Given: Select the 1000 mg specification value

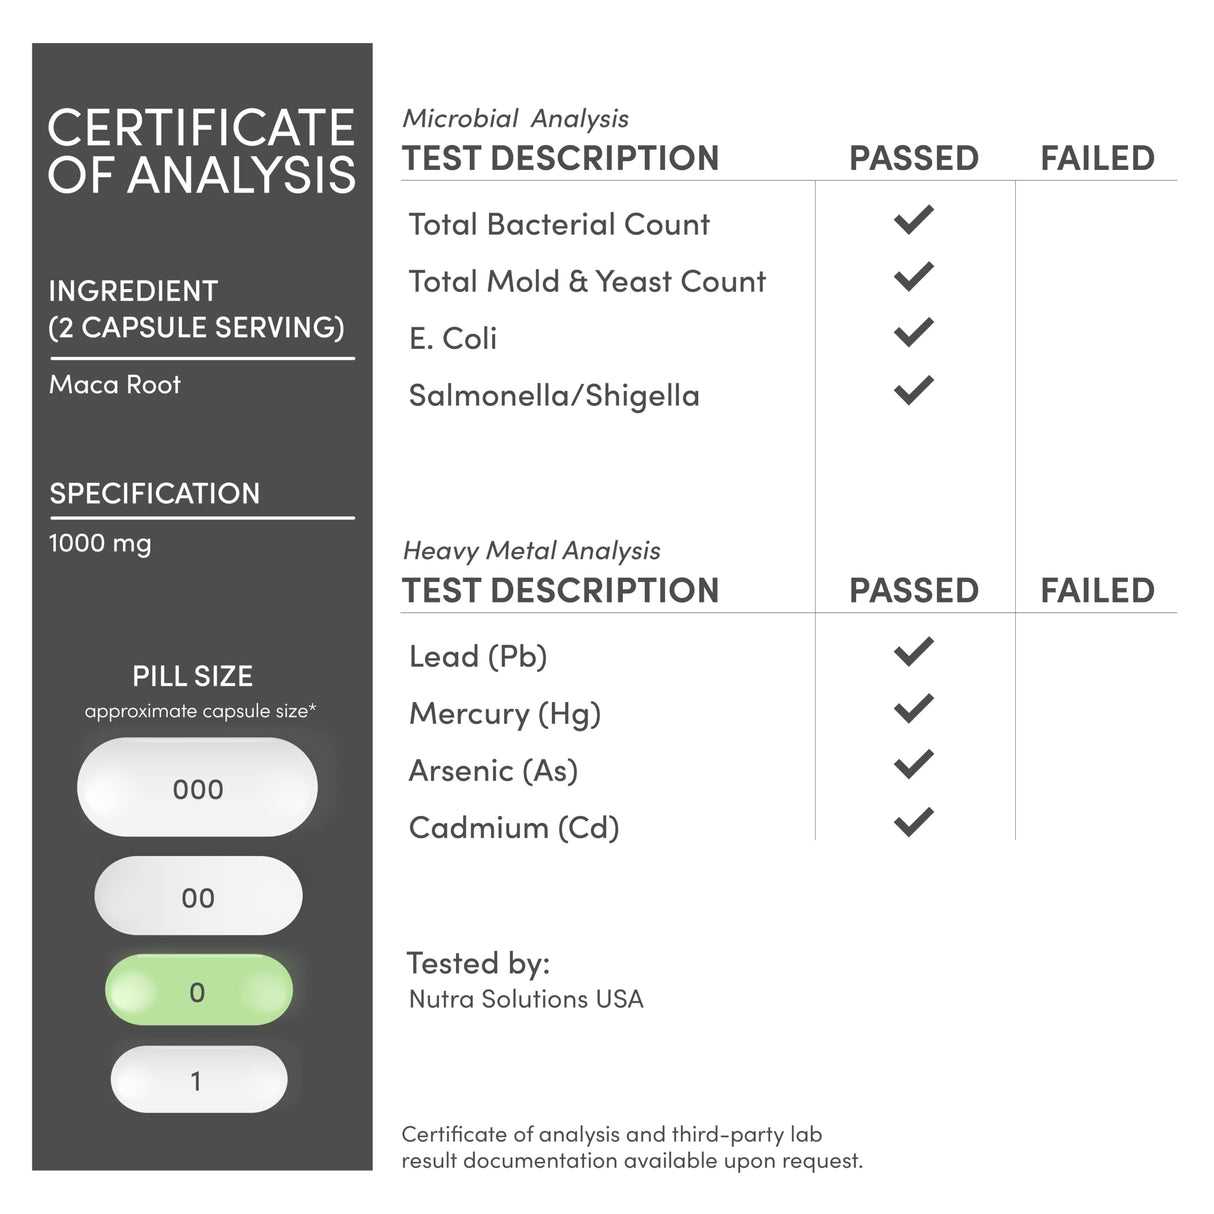Looking at the screenshot, I should pyautogui.click(x=100, y=544).
